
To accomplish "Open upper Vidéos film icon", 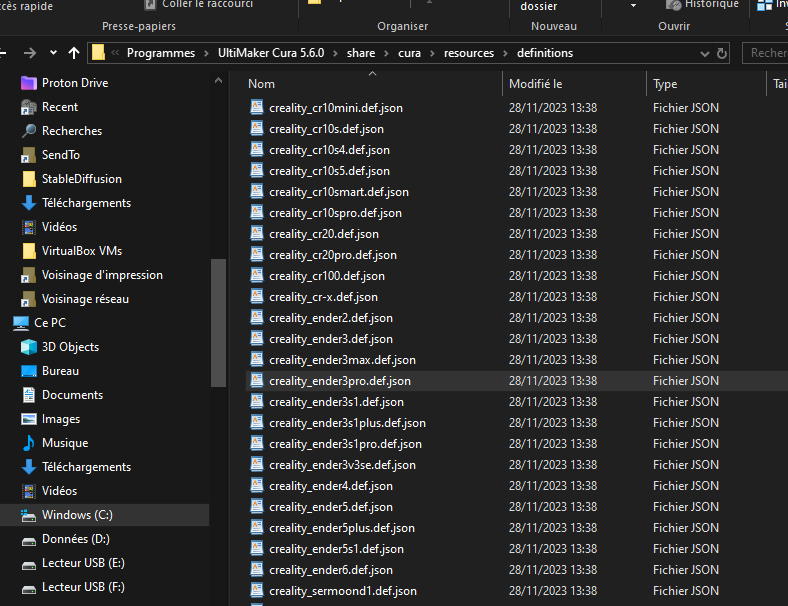I will 29,227.
